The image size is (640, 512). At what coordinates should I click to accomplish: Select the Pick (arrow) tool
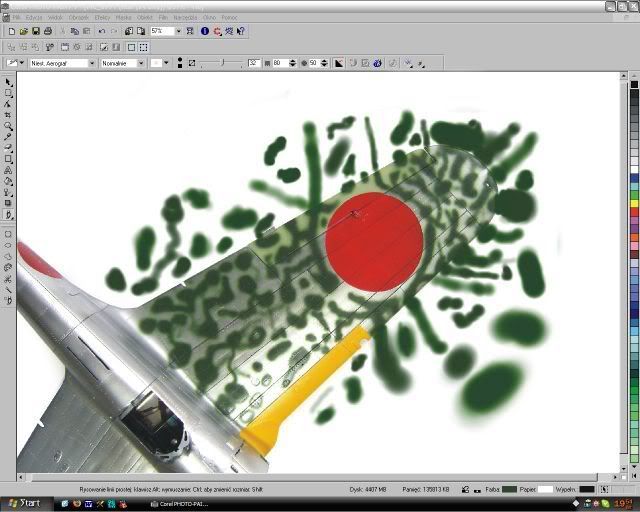tap(9, 82)
